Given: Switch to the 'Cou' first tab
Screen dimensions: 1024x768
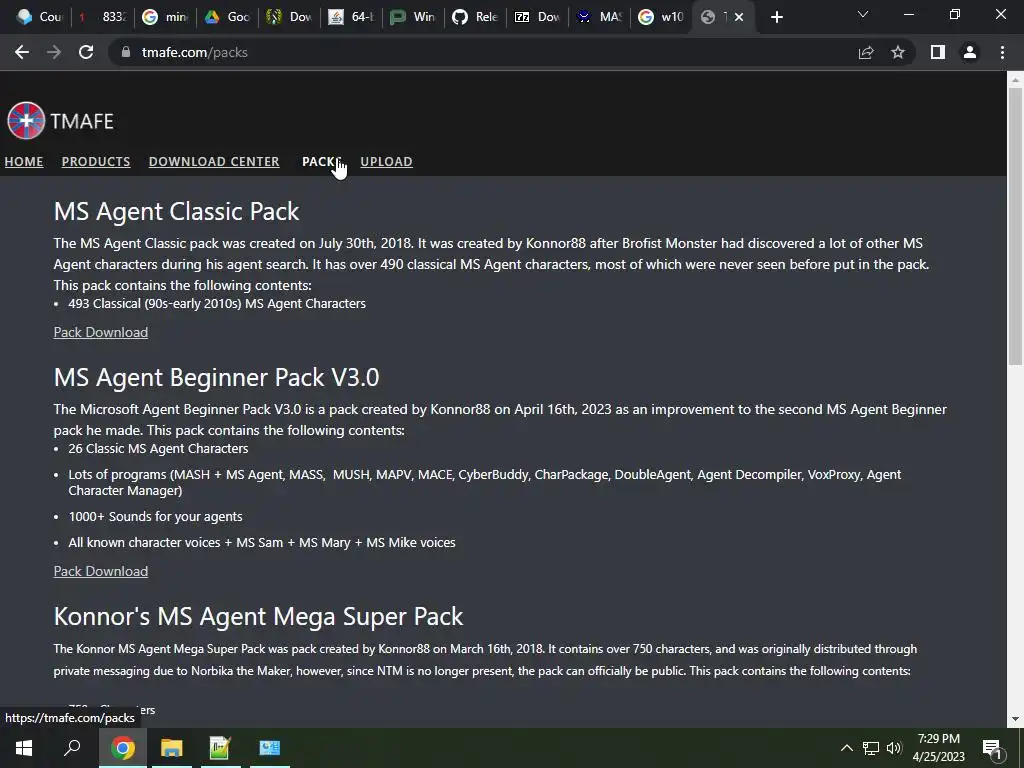Looking at the screenshot, I should click(x=40, y=17).
